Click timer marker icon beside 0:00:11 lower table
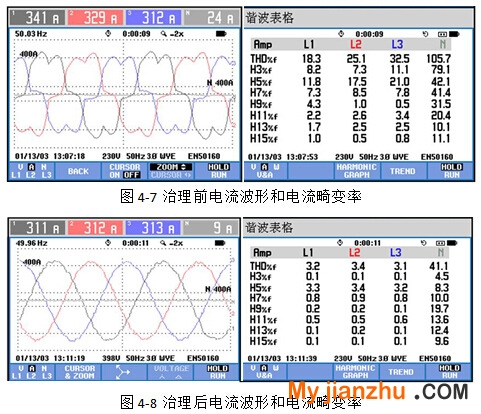Screen dimensions: 481x414 point(340,243)
